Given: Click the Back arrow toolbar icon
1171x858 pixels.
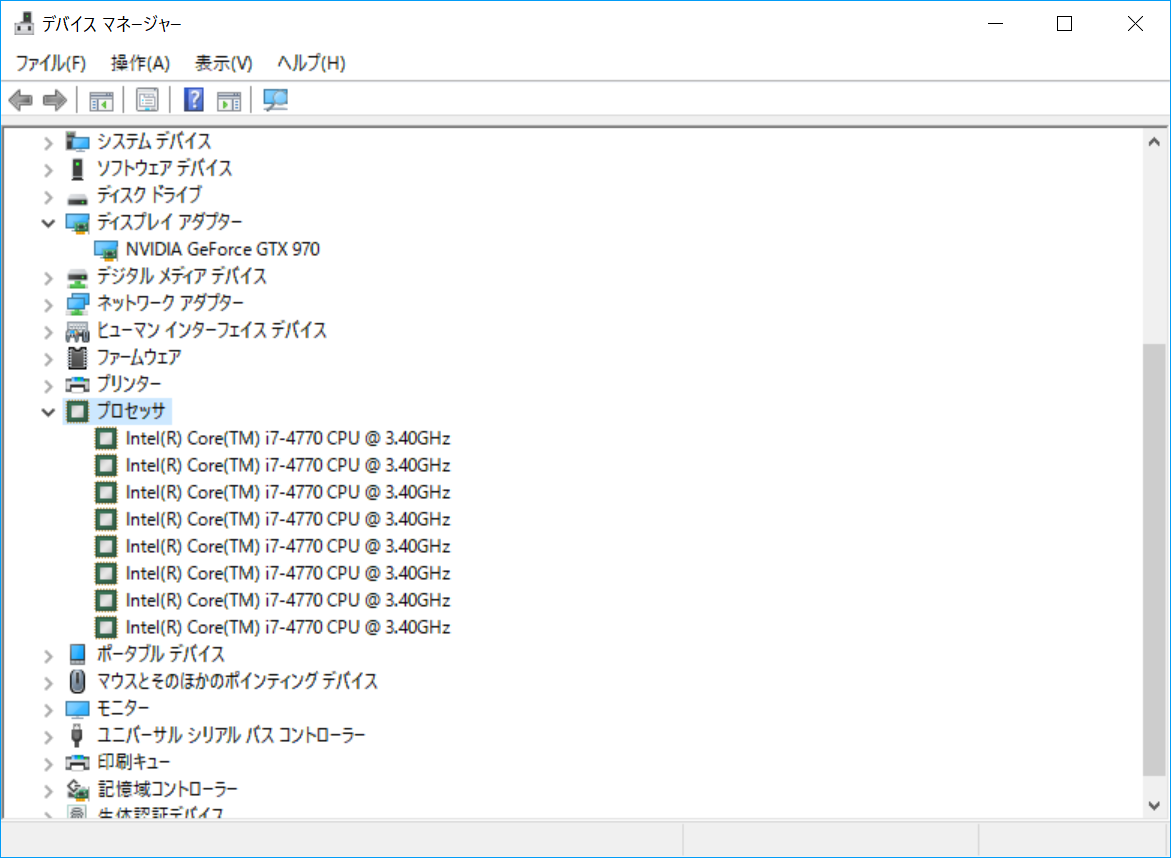Looking at the screenshot, I should click(20, 99).
